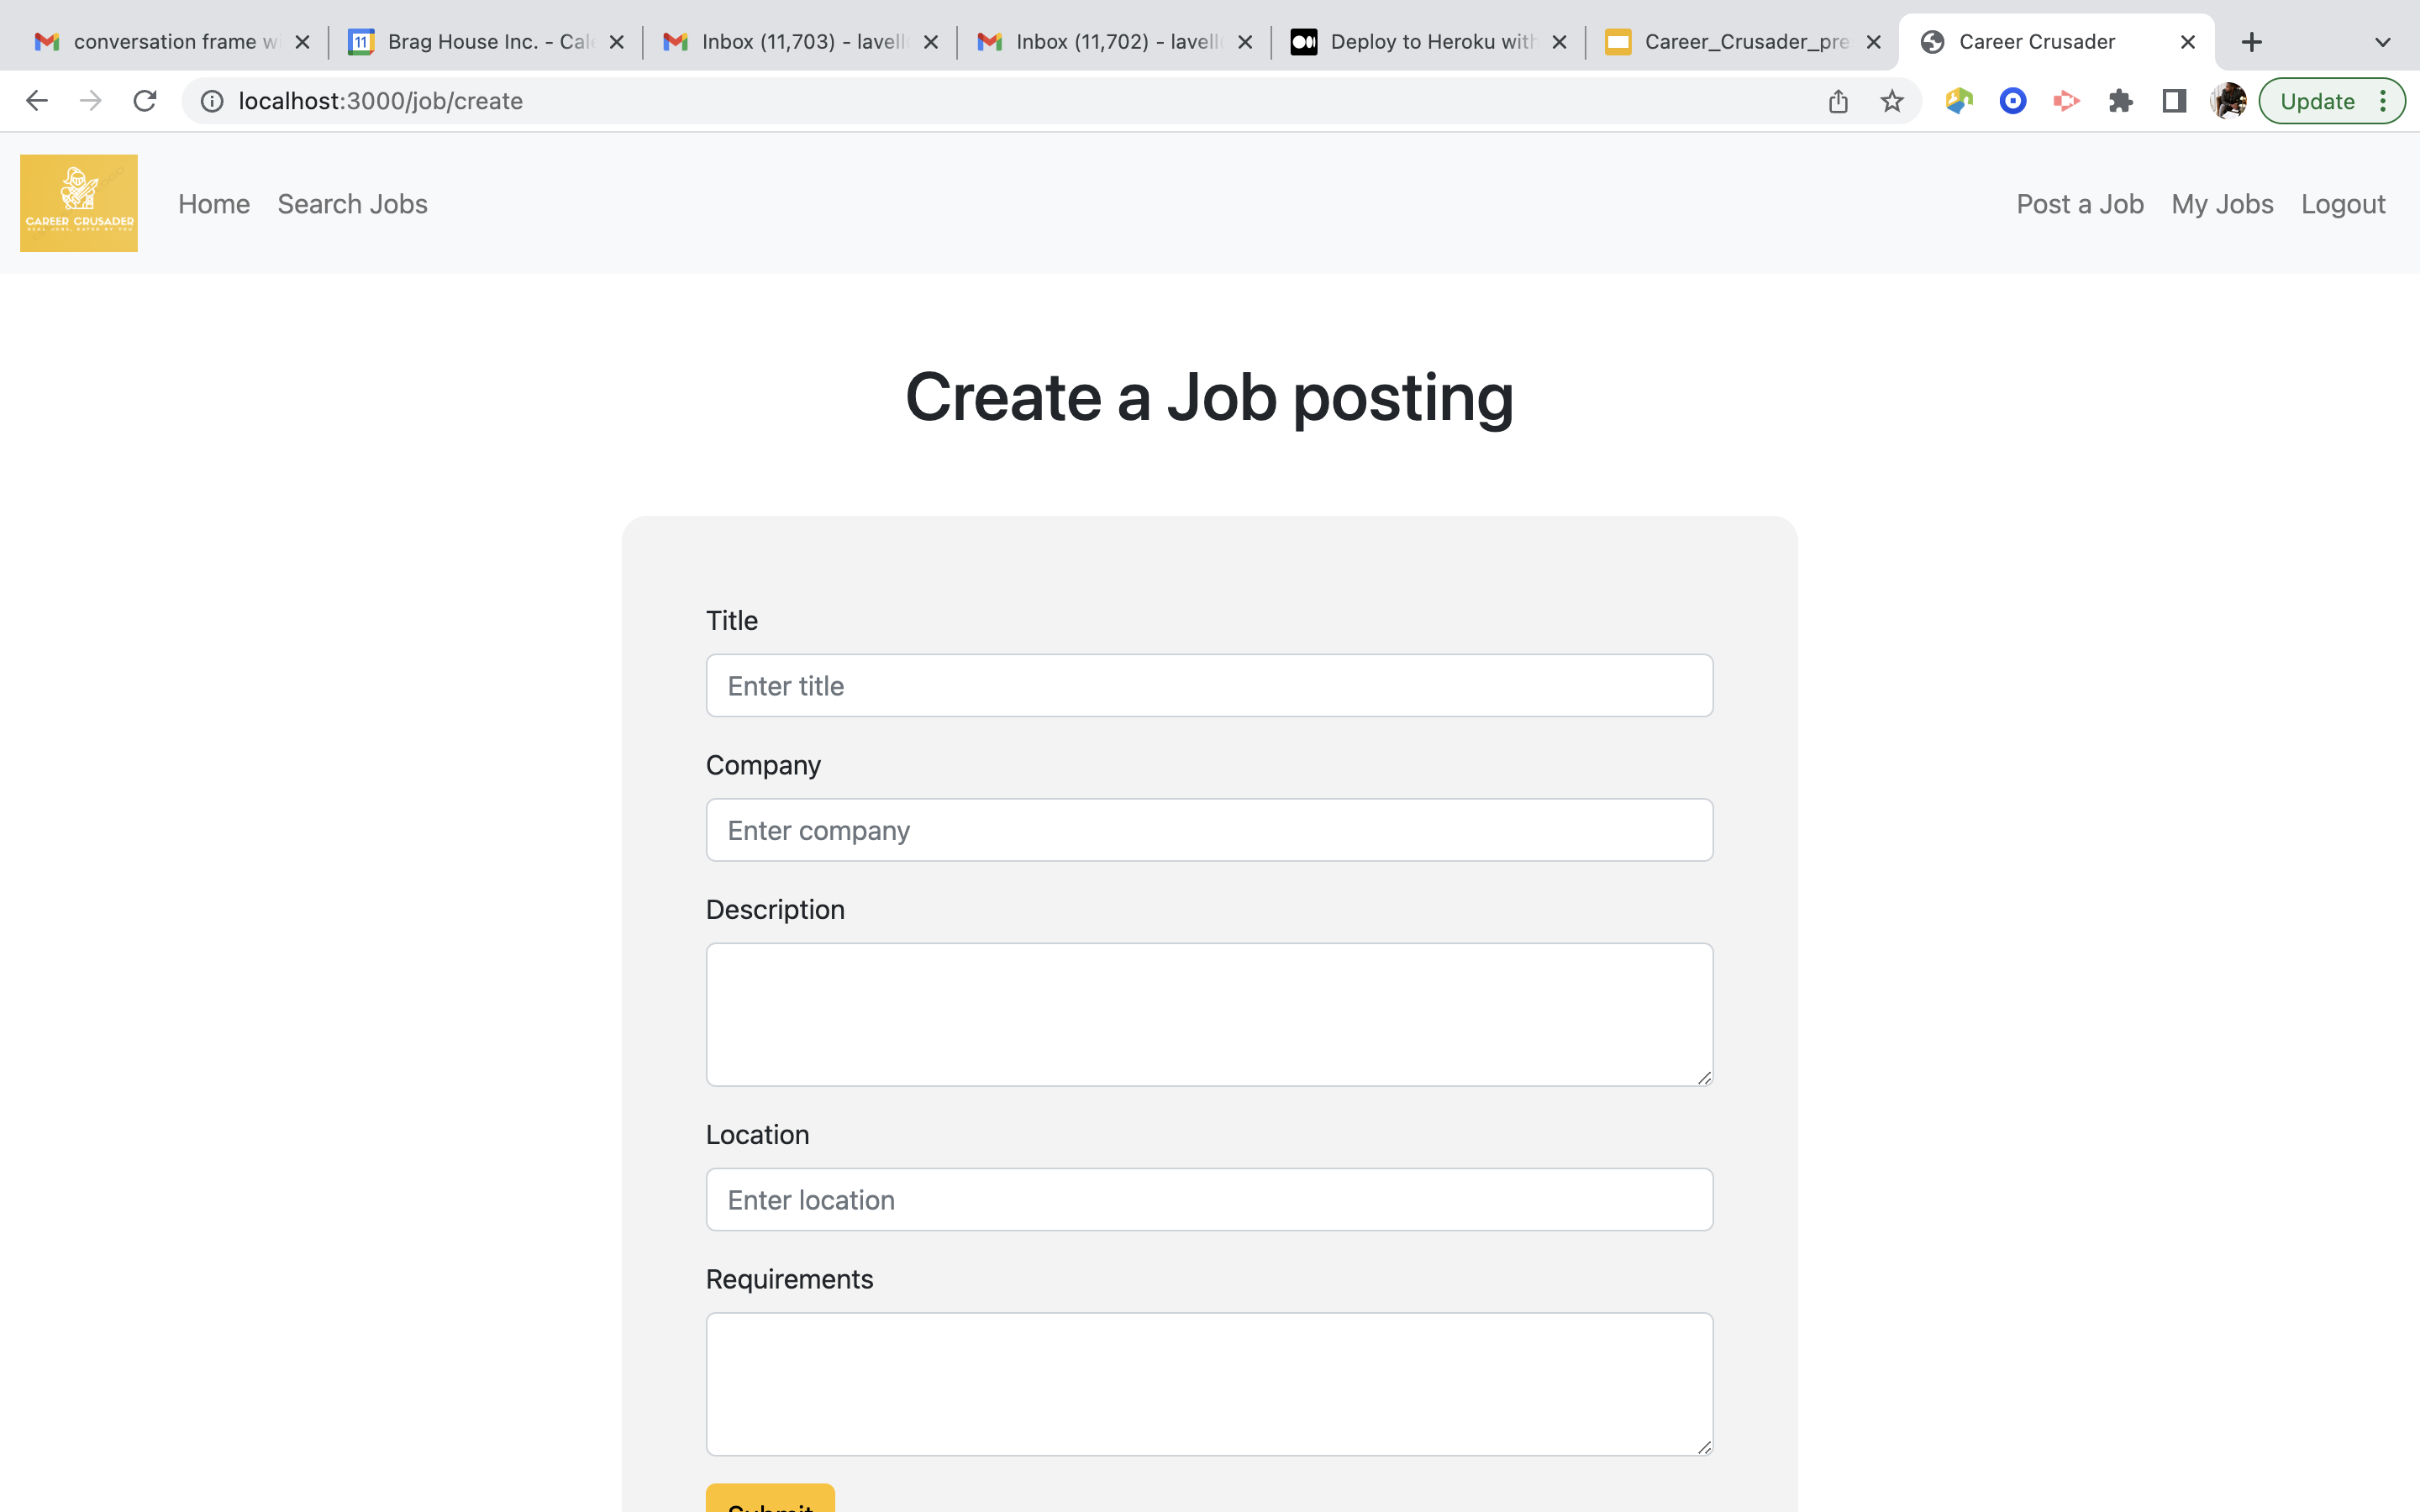Click the browser back arrow
This screenshot has height=1512, width=2420.
pos(37,100)
